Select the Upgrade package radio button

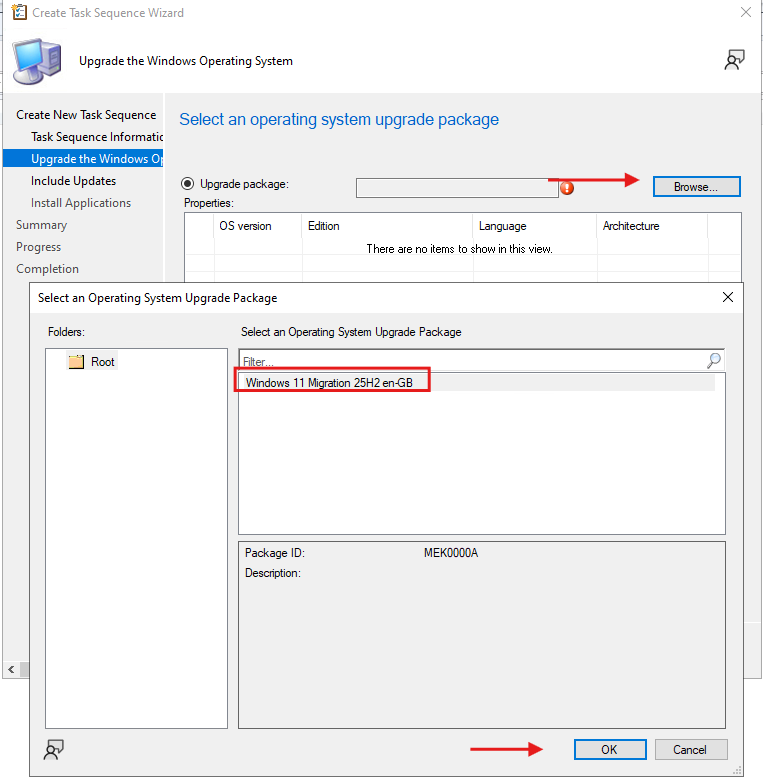(x=187, y=184)
